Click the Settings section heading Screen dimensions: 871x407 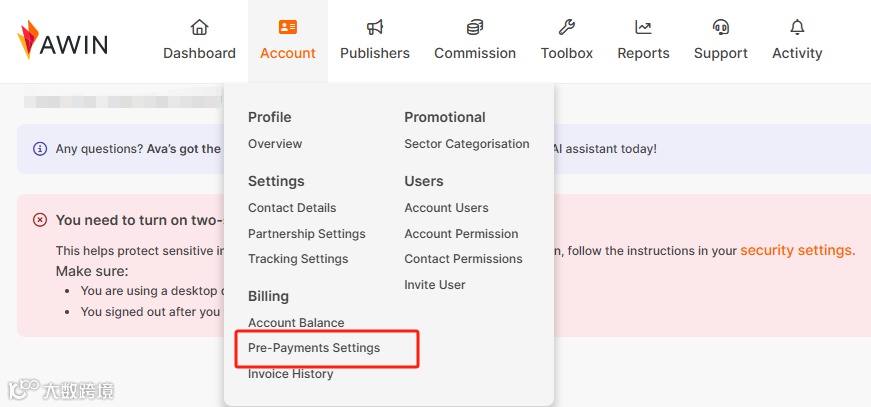point(276,182)
